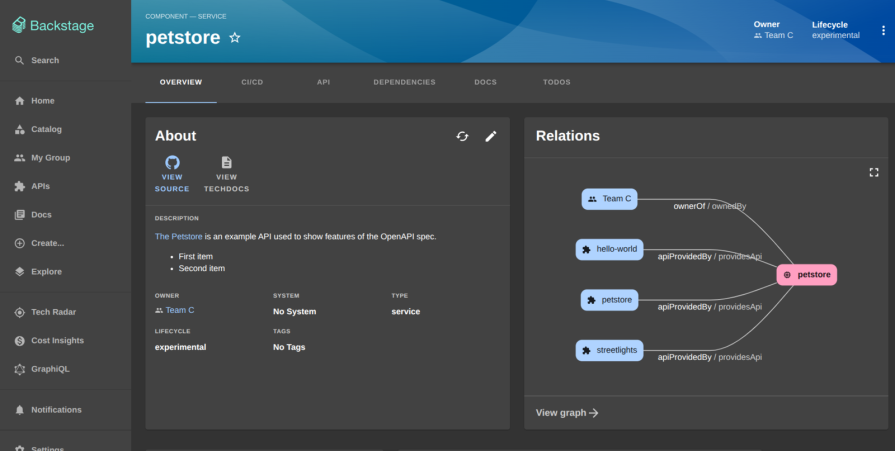Select hello-world node in graph

coord(610,249)
